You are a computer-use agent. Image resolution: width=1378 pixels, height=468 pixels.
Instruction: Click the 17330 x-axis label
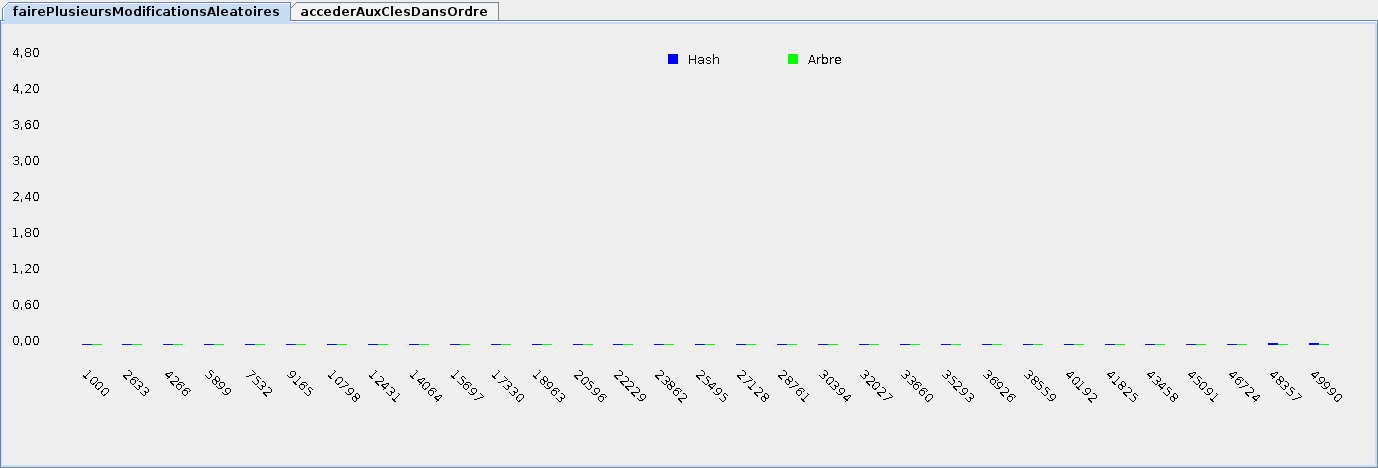tap(508, 385)
